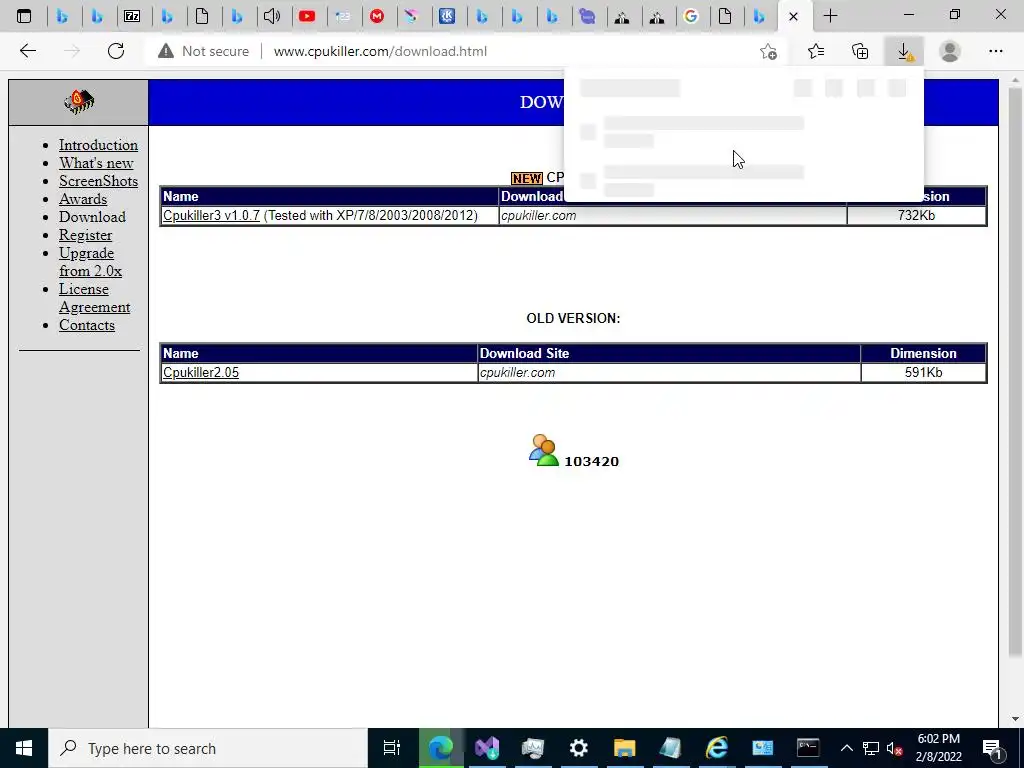1024x768 pixels.
Task: Click the 732Kb dimension cell
Action: point(916,216)
